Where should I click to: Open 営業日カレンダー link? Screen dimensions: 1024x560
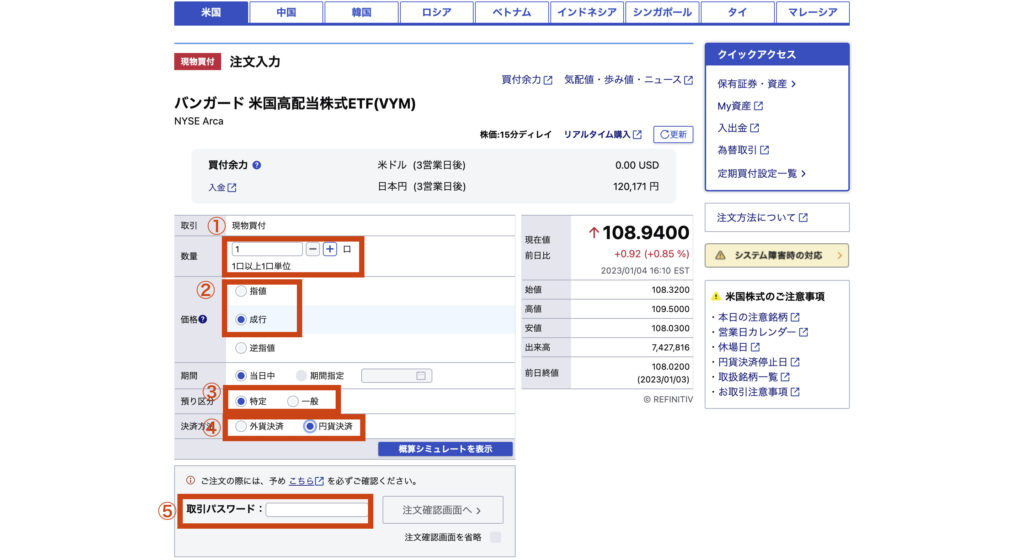point(763,332)
